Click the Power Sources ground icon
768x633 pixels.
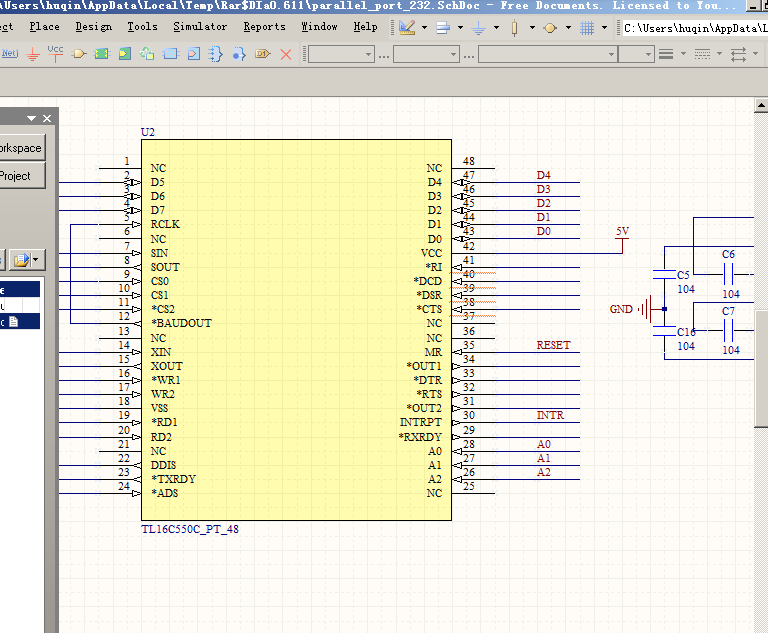pyautogui.click(x=479, y=28)
